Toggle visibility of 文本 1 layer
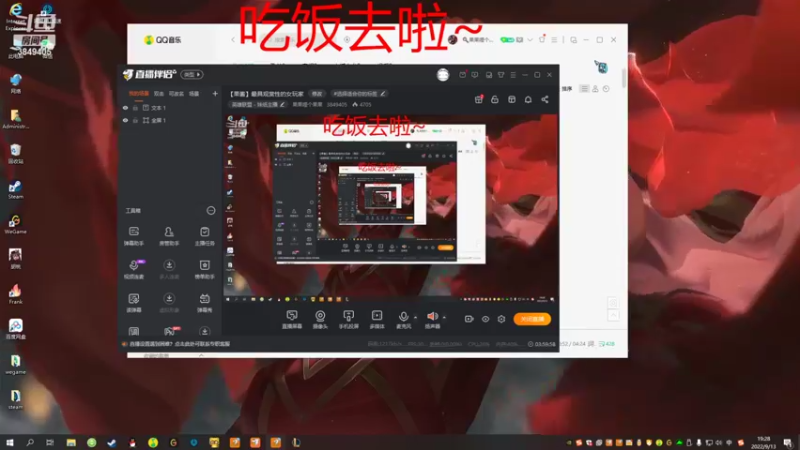The height and width of the screenshot is (450, 800). 126,108
